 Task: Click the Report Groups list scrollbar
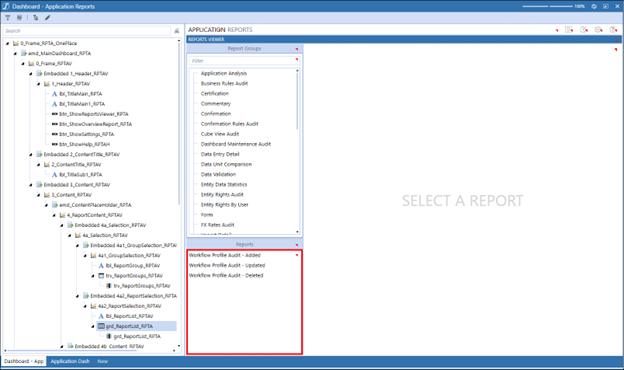(x=297, y=101)
